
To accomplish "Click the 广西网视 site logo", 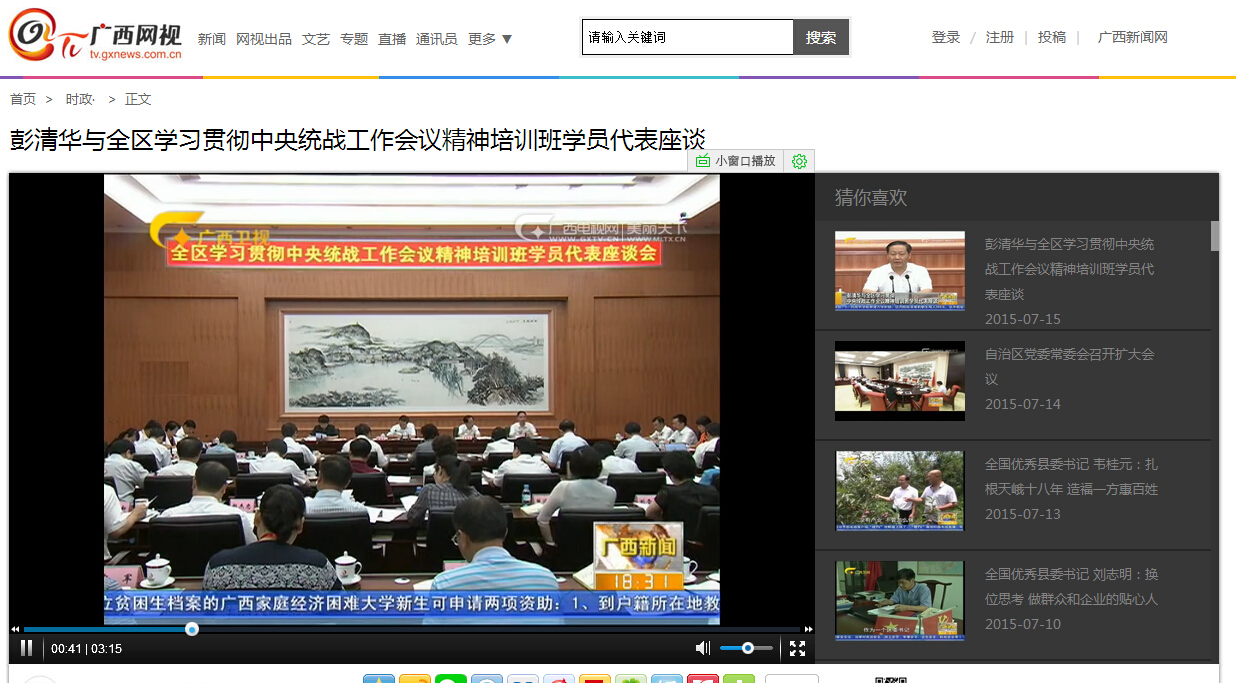I will coord(96,38).
